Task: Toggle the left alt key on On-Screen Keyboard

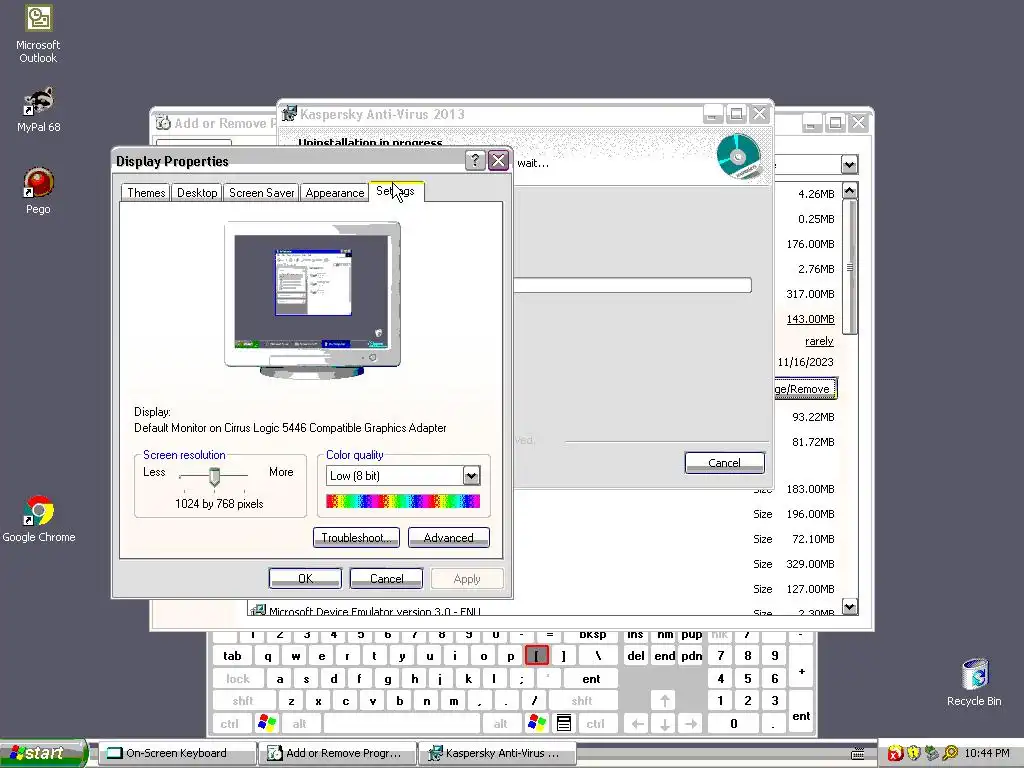Action: [x=300, y=724]
